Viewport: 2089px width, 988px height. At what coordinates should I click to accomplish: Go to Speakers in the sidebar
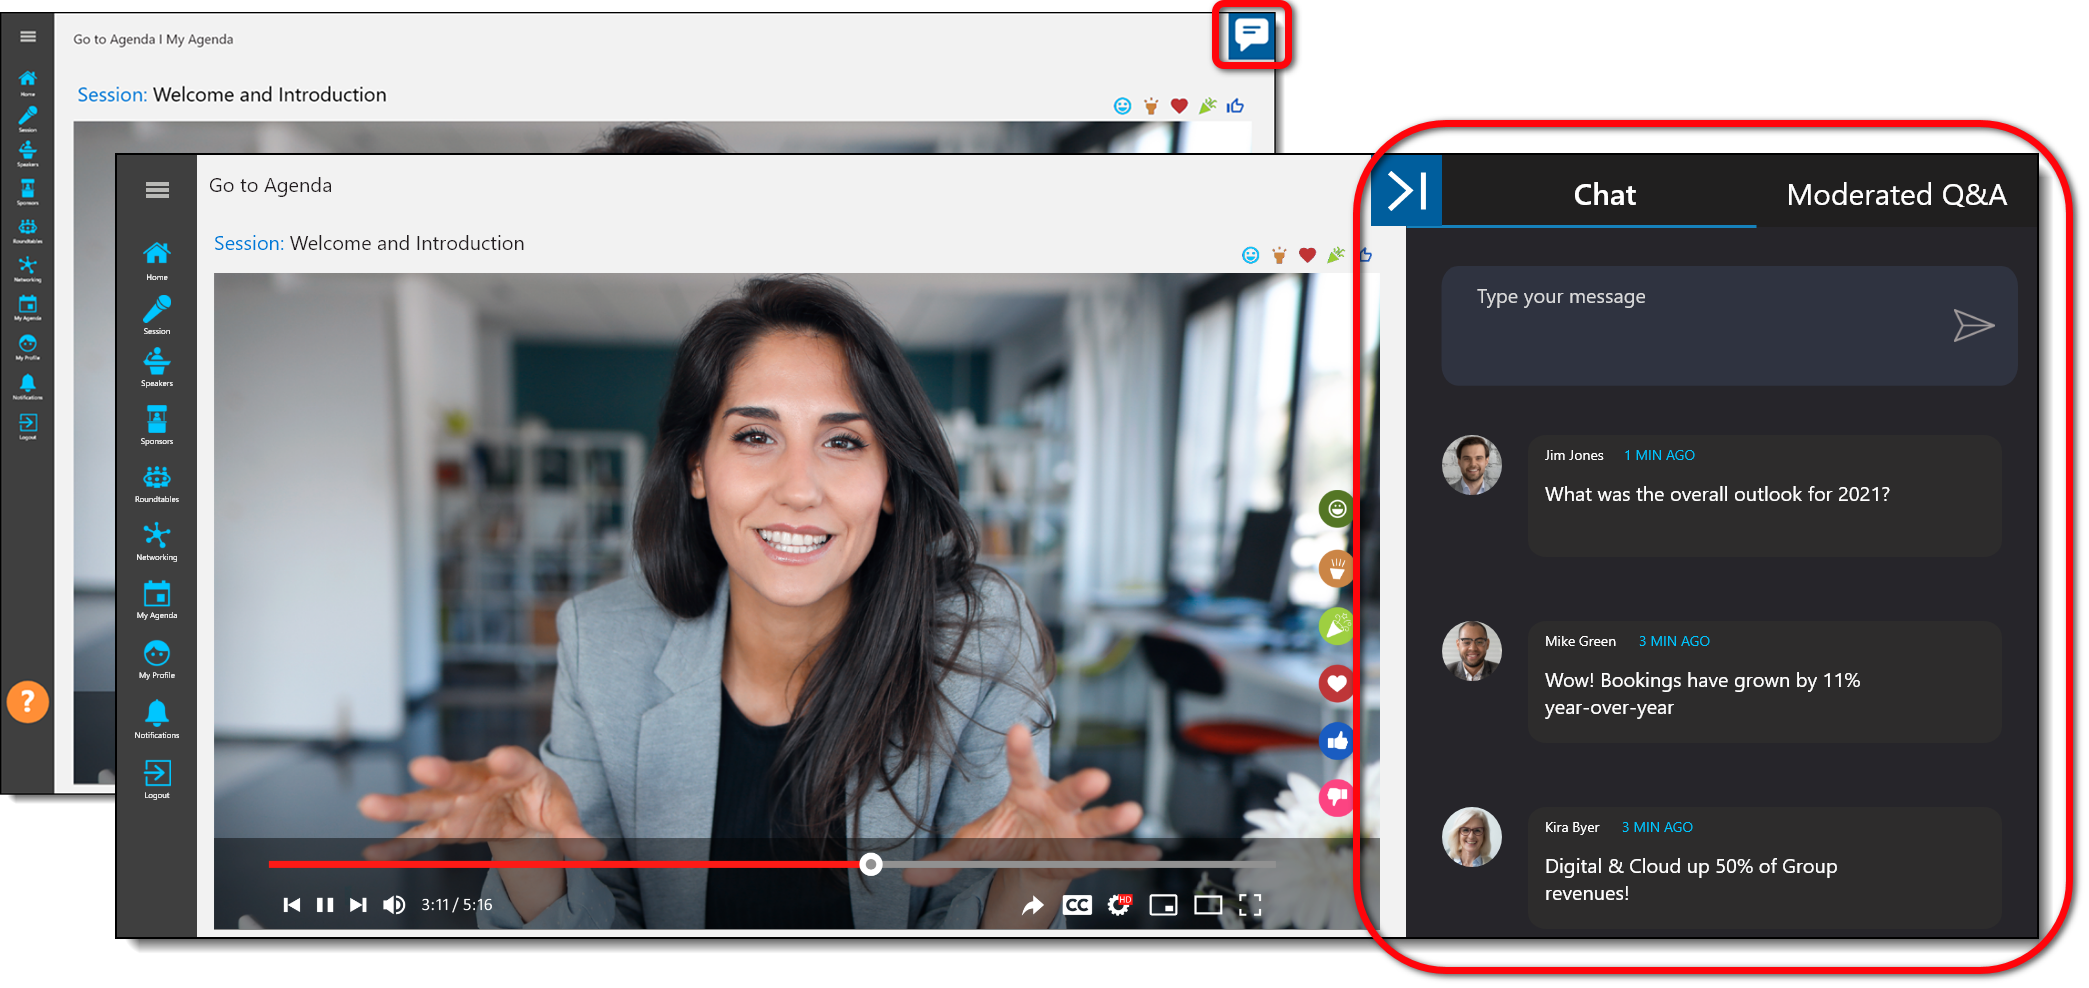click(157, 367)
